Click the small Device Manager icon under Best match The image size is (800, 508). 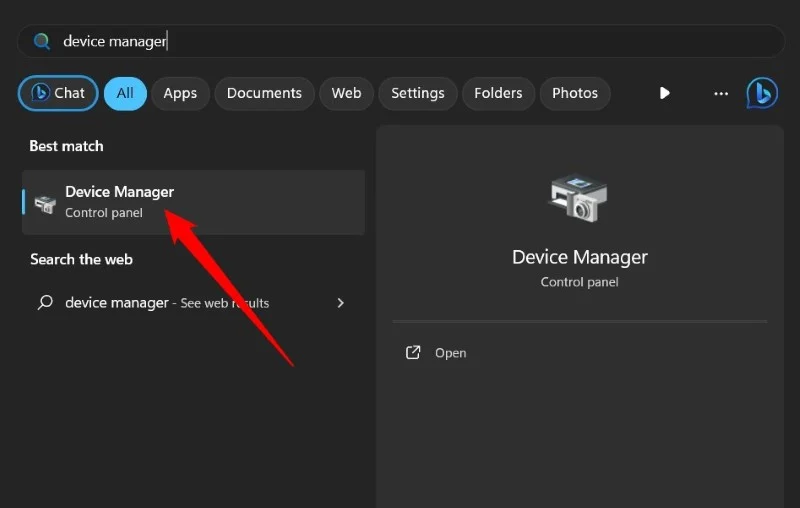(45, 203)
